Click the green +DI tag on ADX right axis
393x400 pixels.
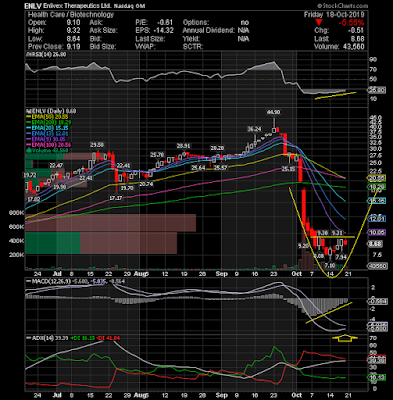376,377
